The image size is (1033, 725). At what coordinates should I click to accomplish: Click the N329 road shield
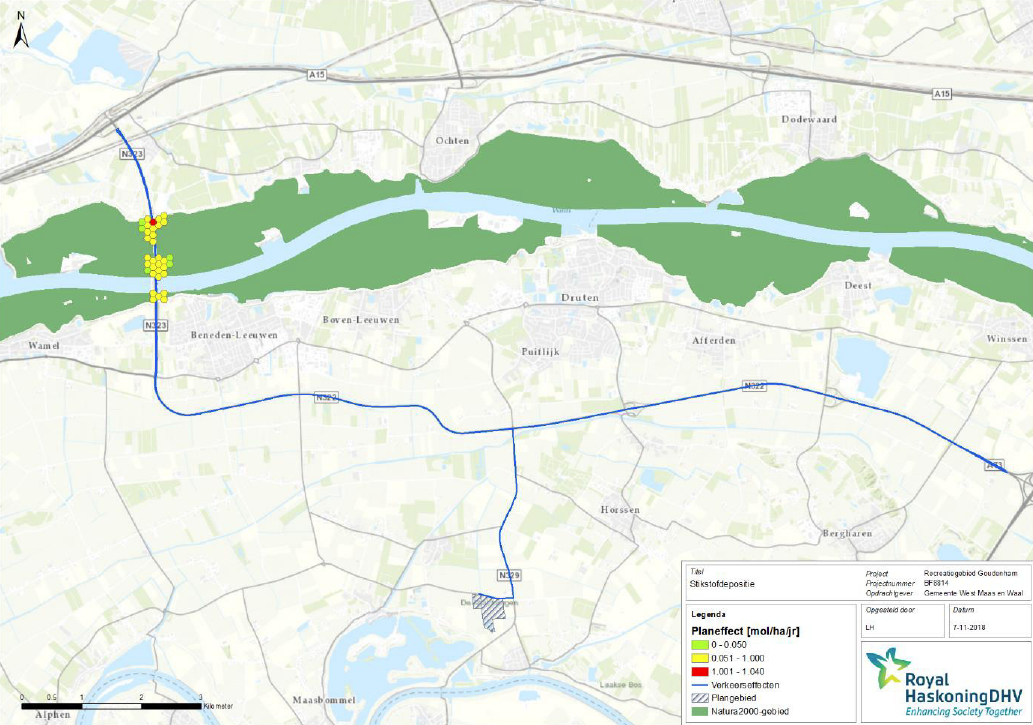509,575
